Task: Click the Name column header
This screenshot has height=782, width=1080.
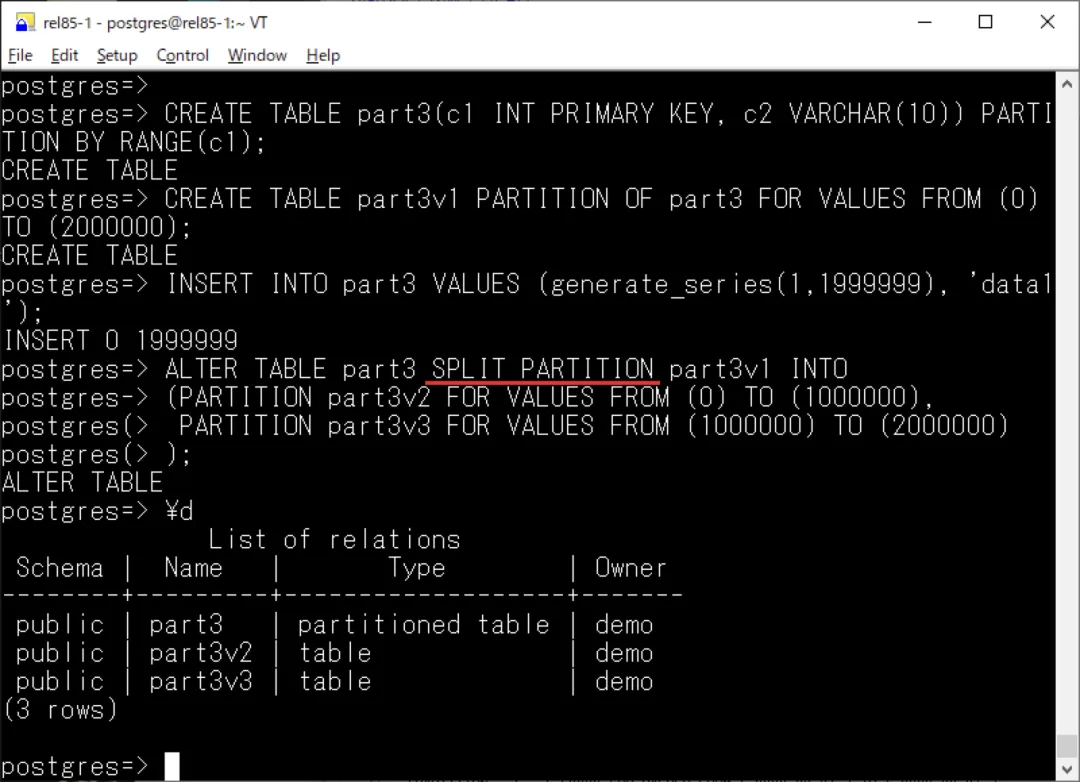Action: [x=194, y=568]
